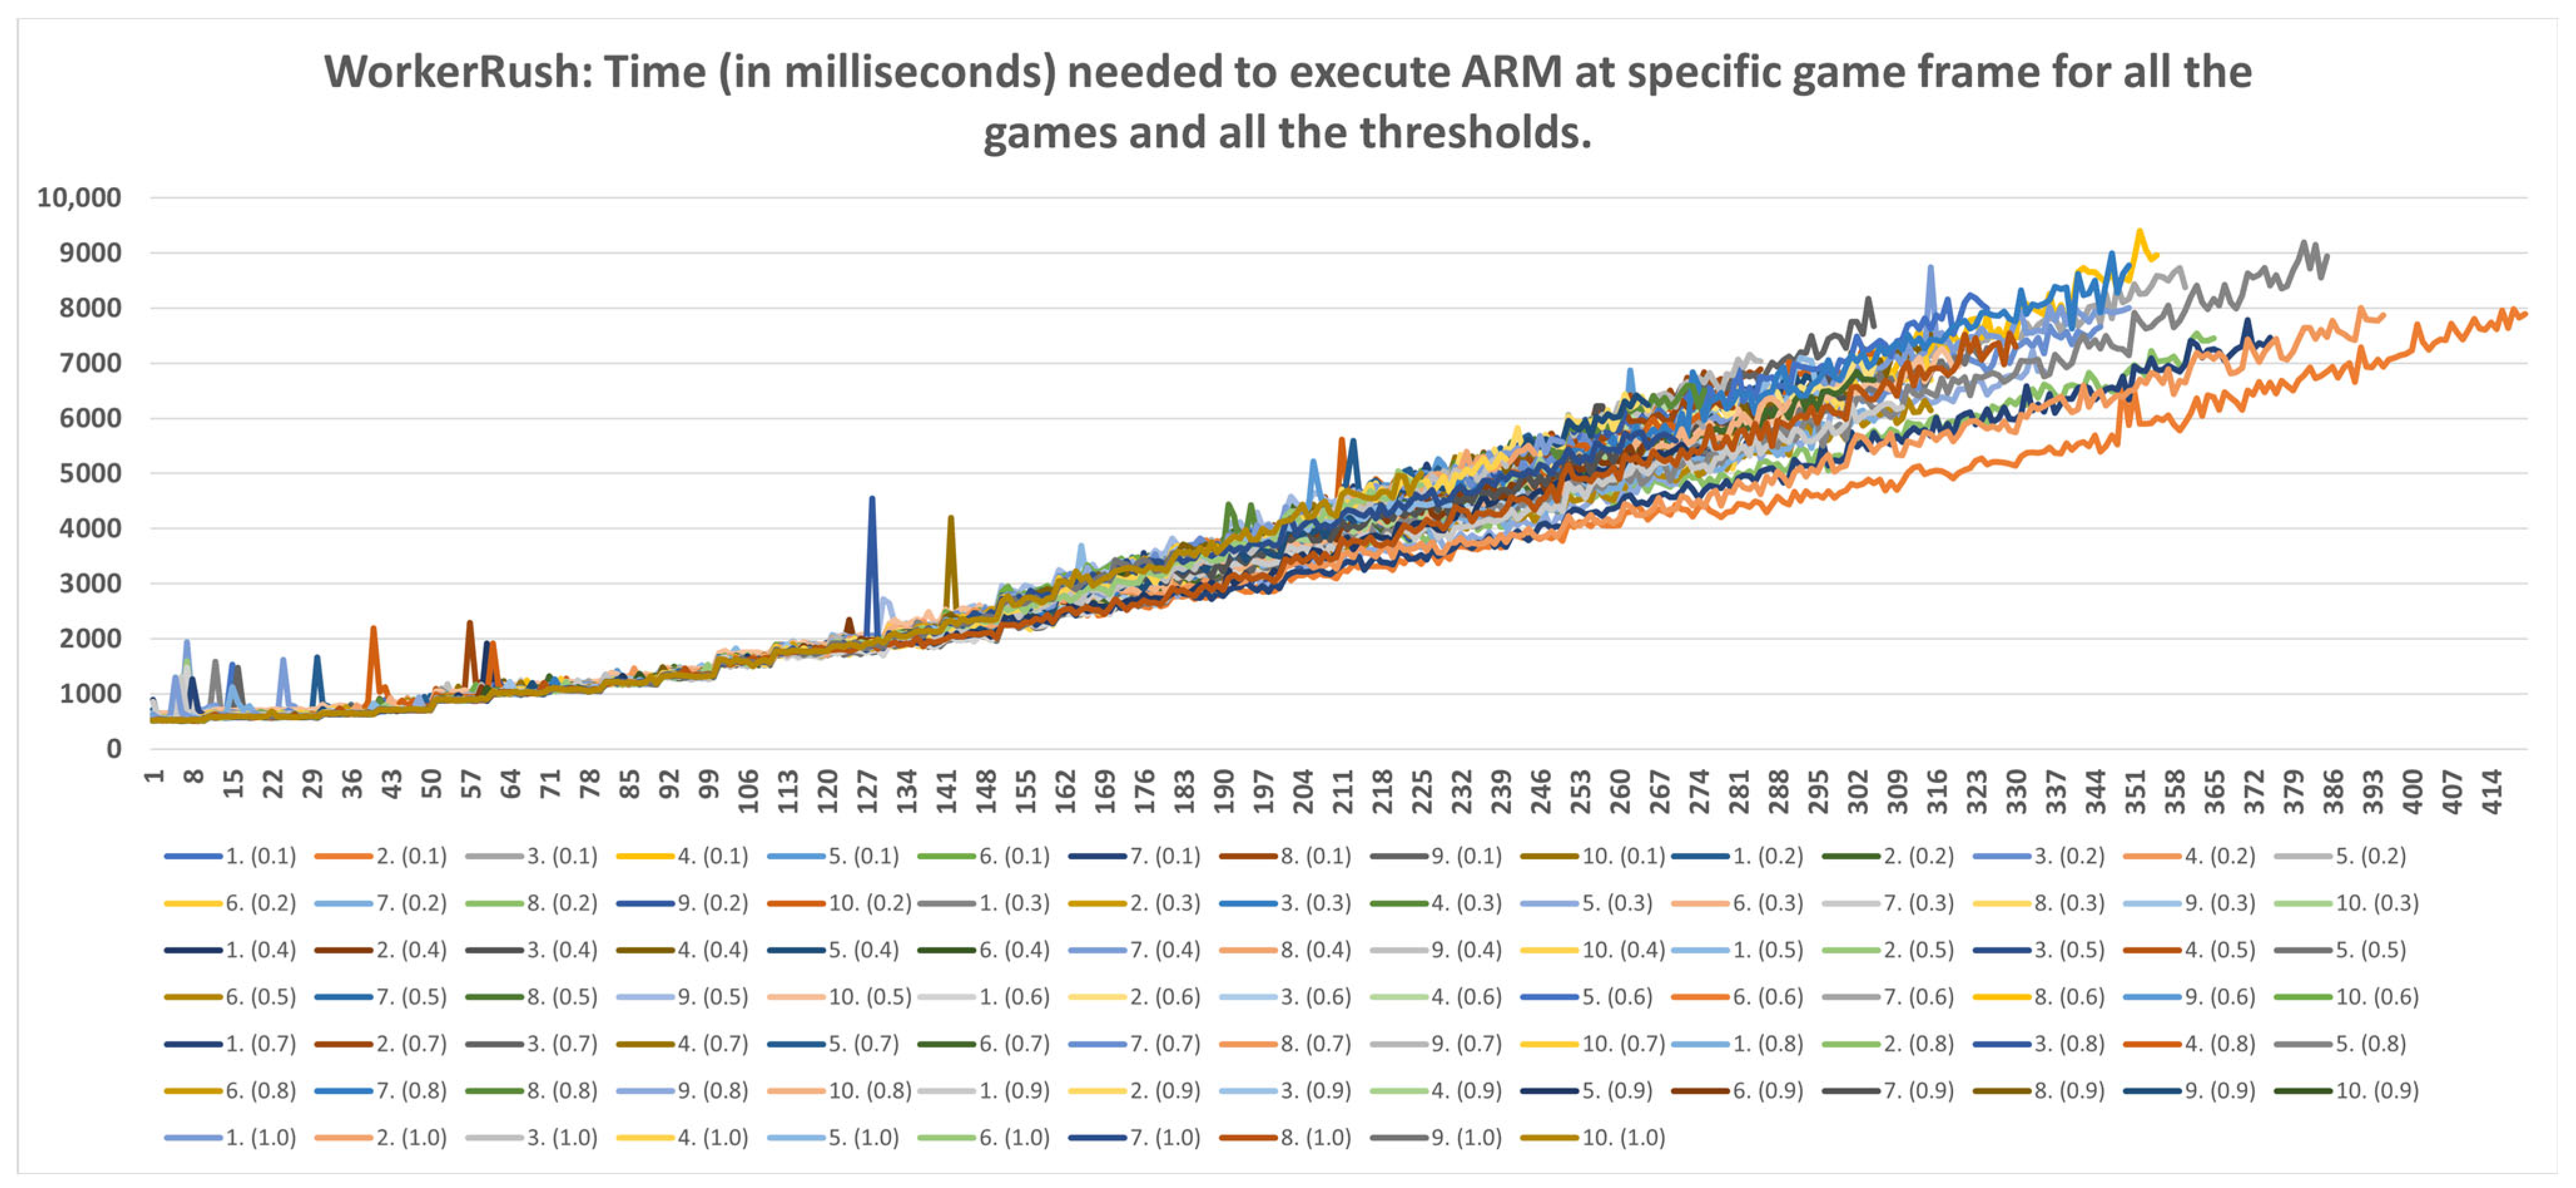
Task: Select the 5. (0.5) legend entry
Action: tap(2370, 950)
